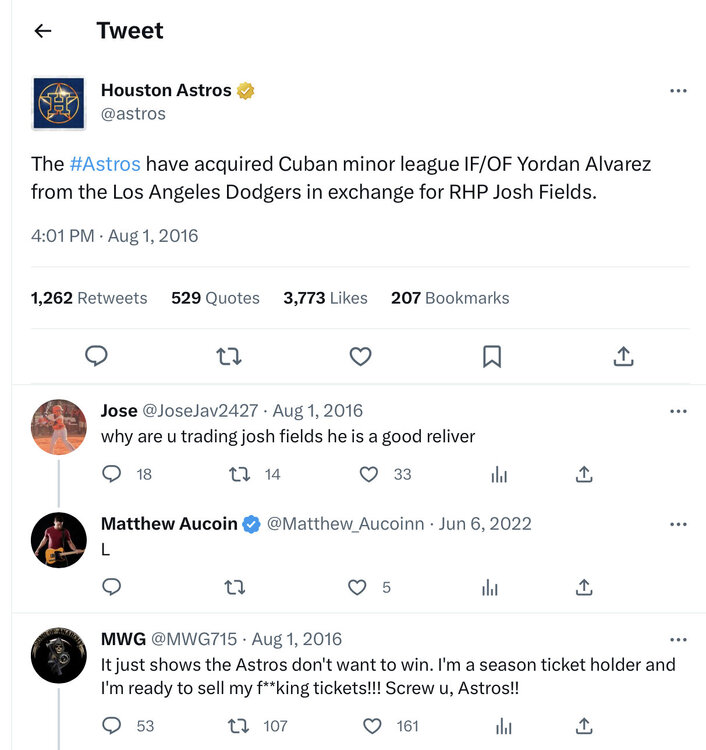Open the 529 Quotes list
Screen dimensions: 706x750
215,298
